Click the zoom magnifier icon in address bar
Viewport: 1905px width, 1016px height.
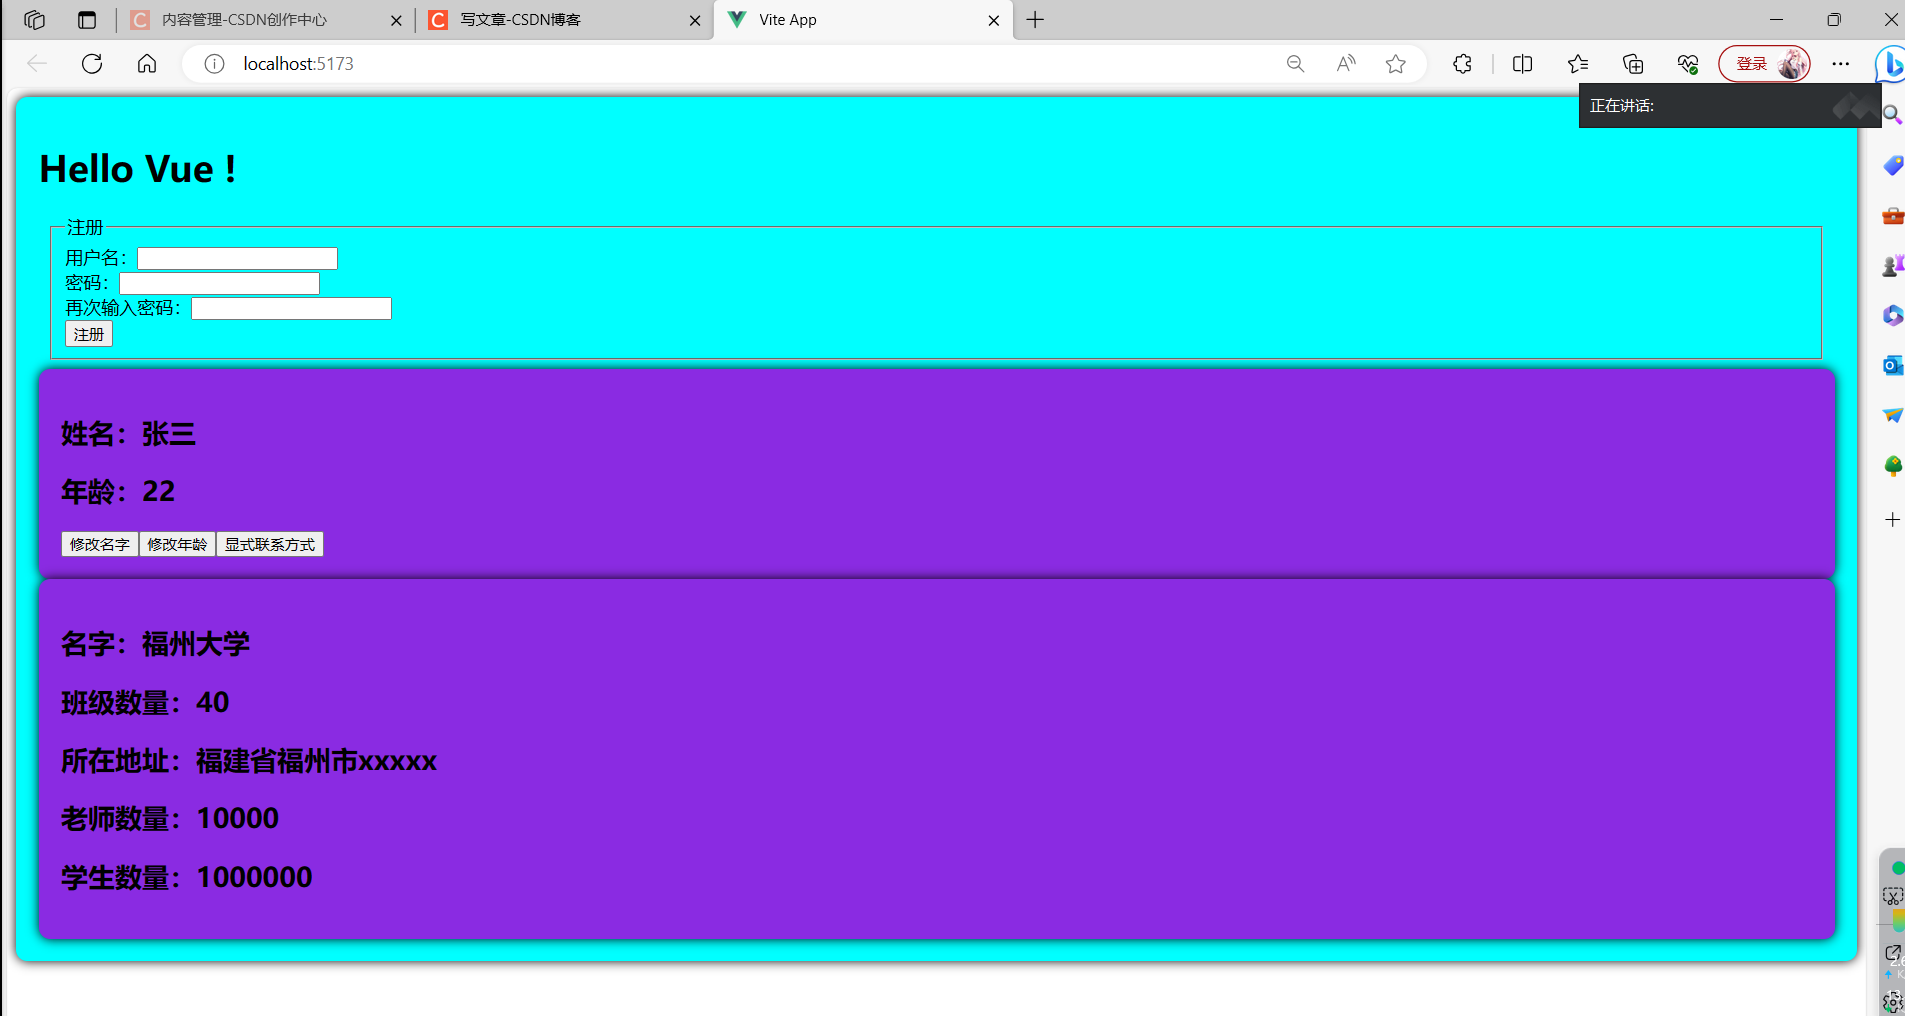coord(1295,64)
